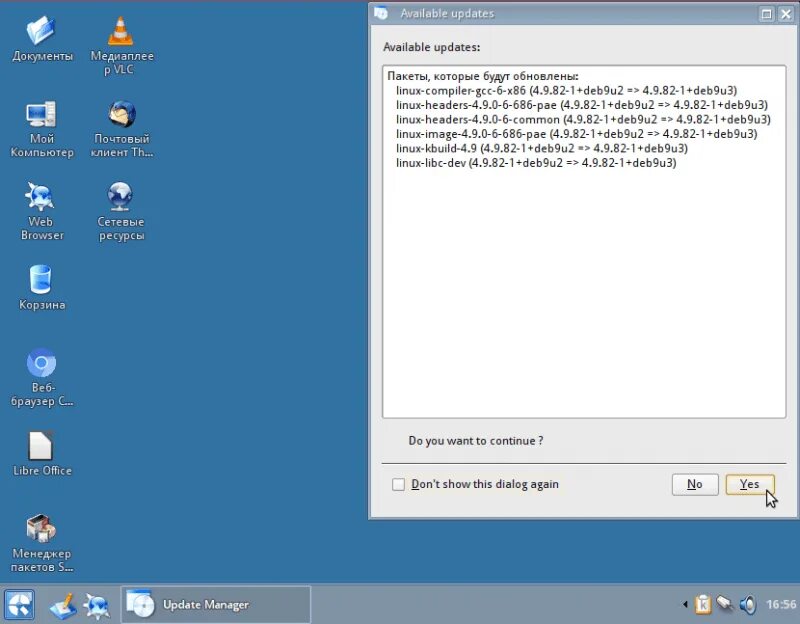The image size is (800, 624).
Task: Confirm updates with the Yes button
Action: pyautogui.click(x=750, y=484)
